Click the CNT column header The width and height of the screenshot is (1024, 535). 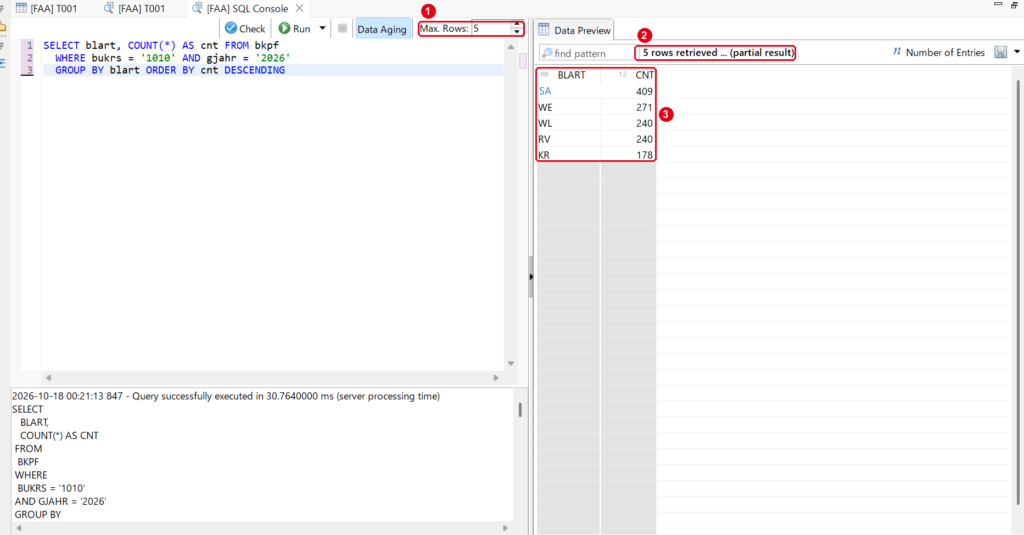(628, 75)
